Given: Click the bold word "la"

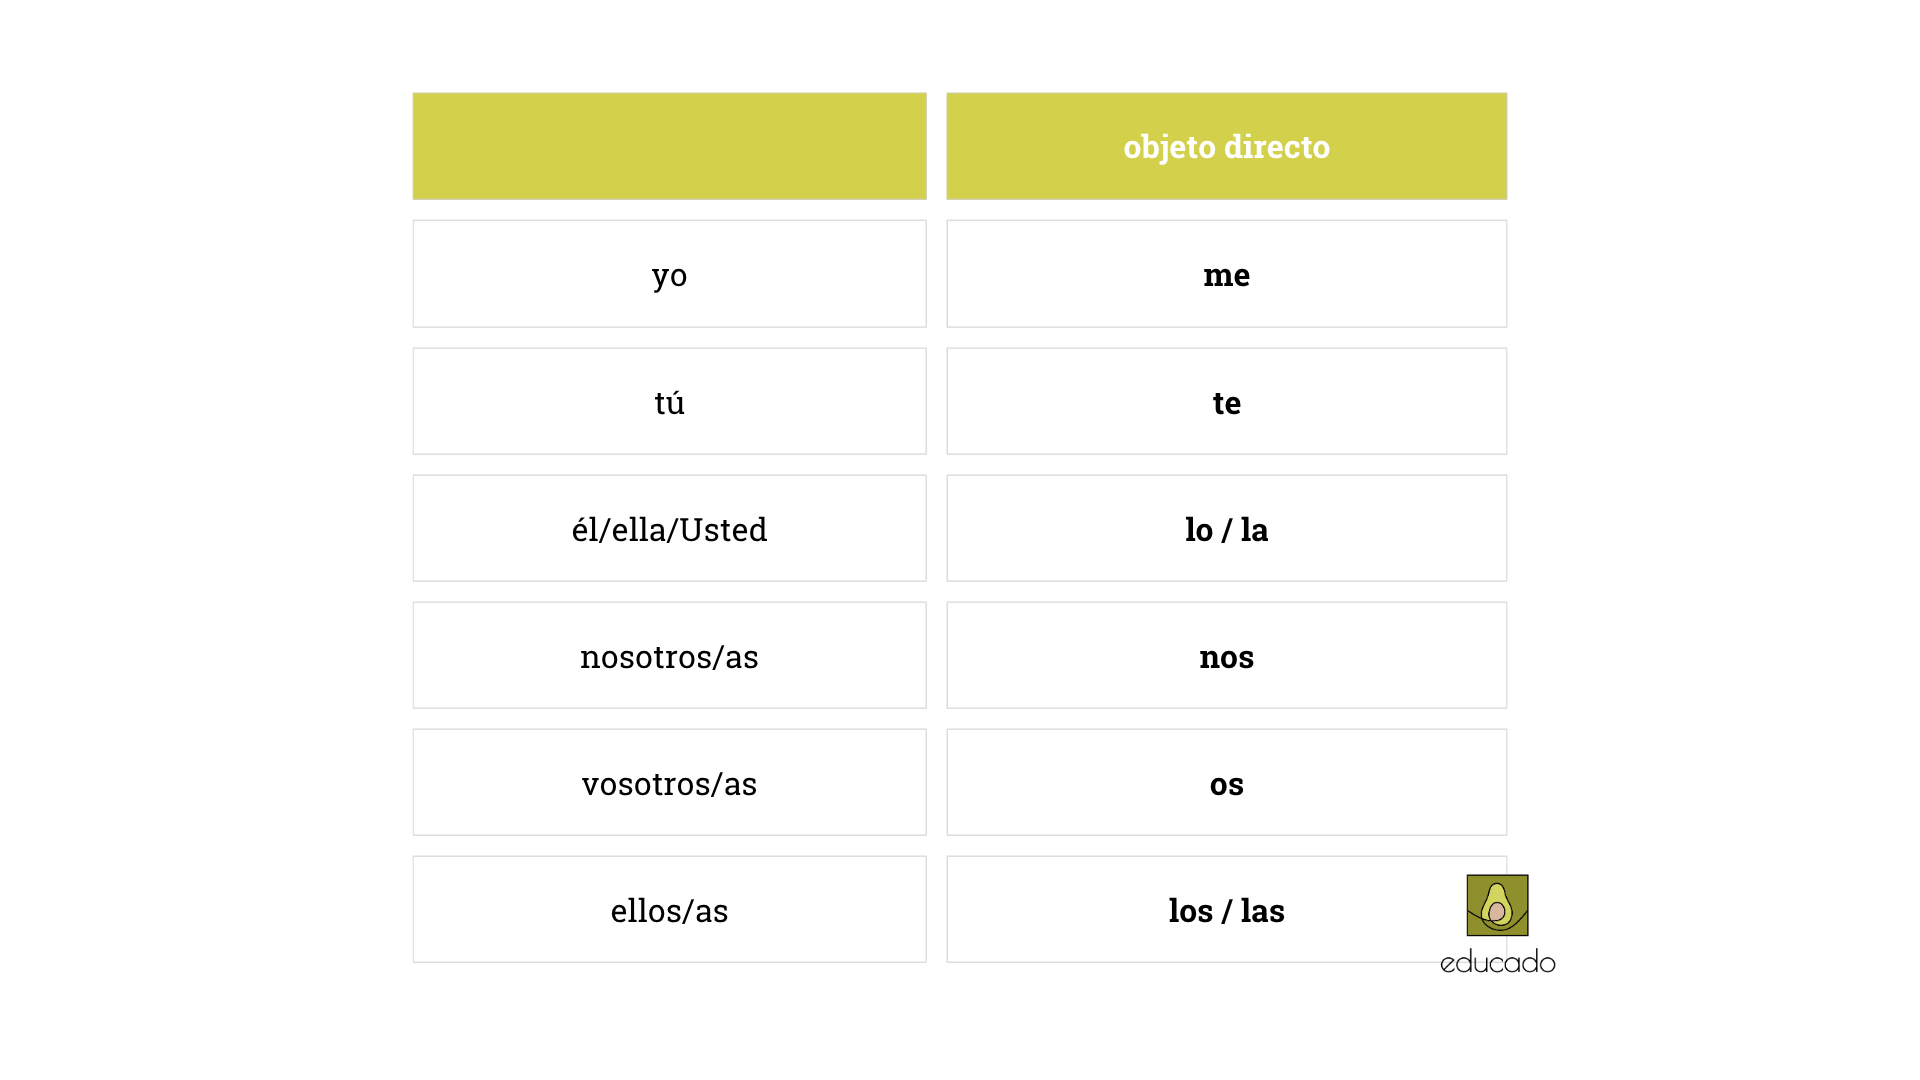Looking at the screenshot, I should click(x=1254, y=529).
